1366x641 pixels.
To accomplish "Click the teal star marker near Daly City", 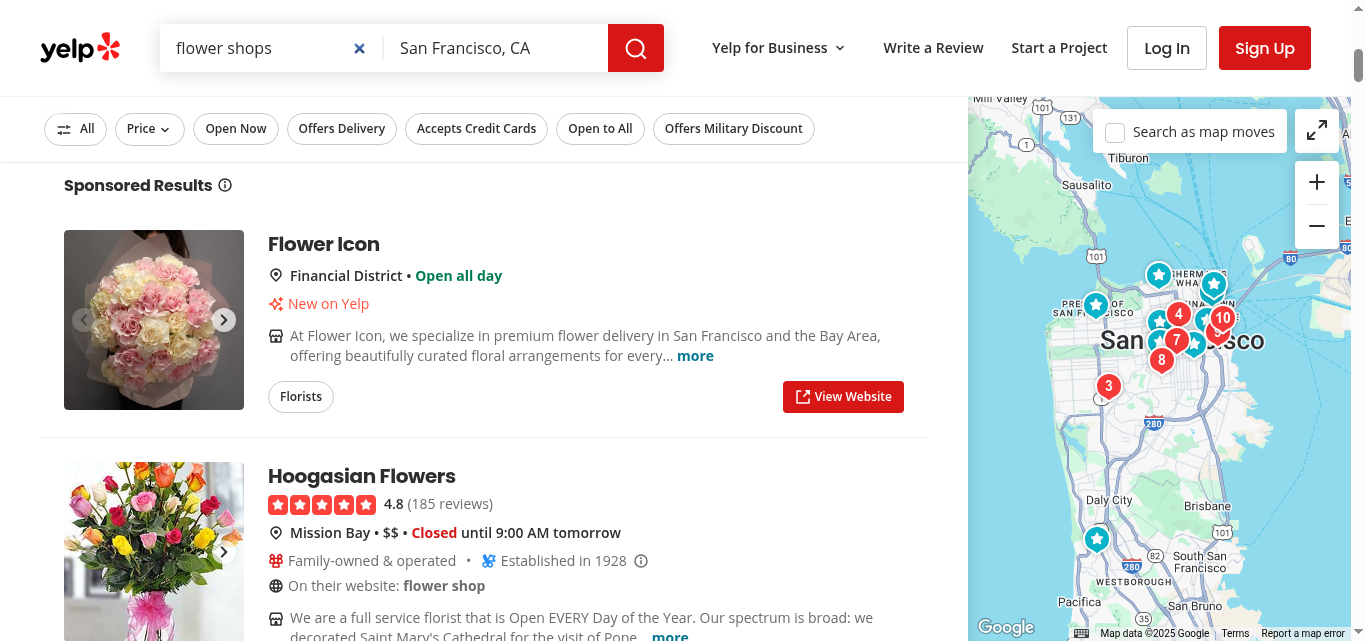I will [x=1097, y=540].
